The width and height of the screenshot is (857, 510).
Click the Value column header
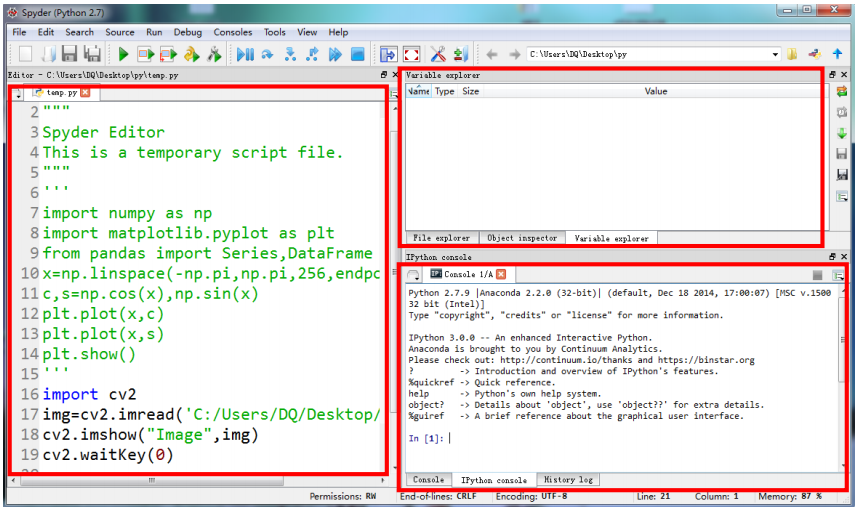[655, 91]
